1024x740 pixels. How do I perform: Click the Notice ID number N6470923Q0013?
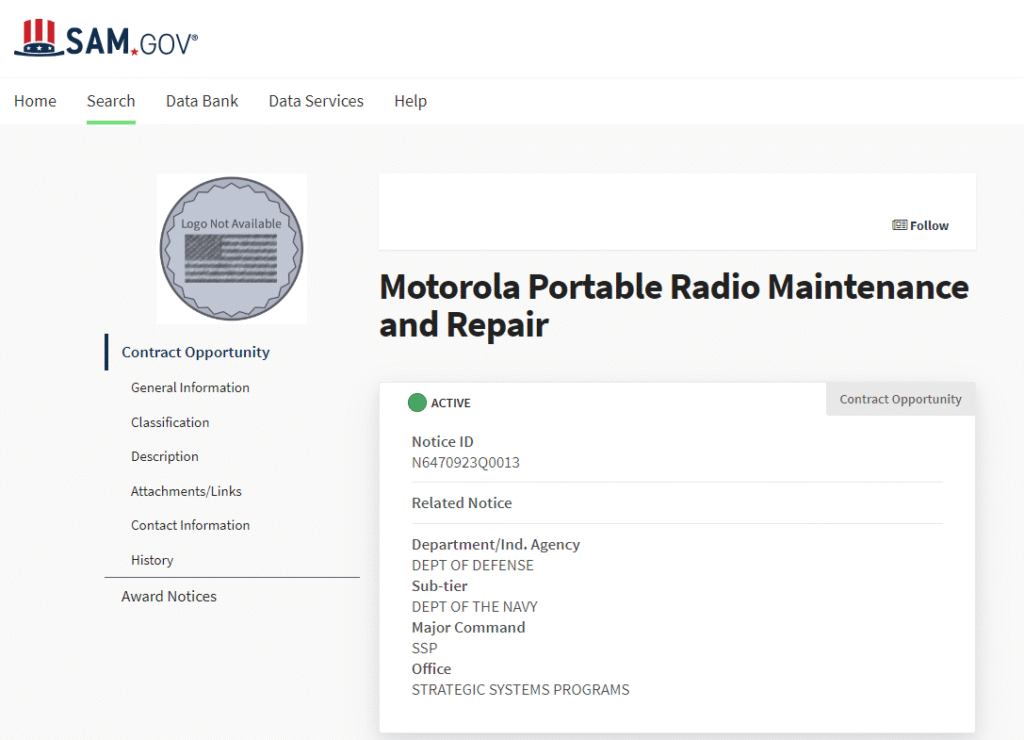point(466,462)
